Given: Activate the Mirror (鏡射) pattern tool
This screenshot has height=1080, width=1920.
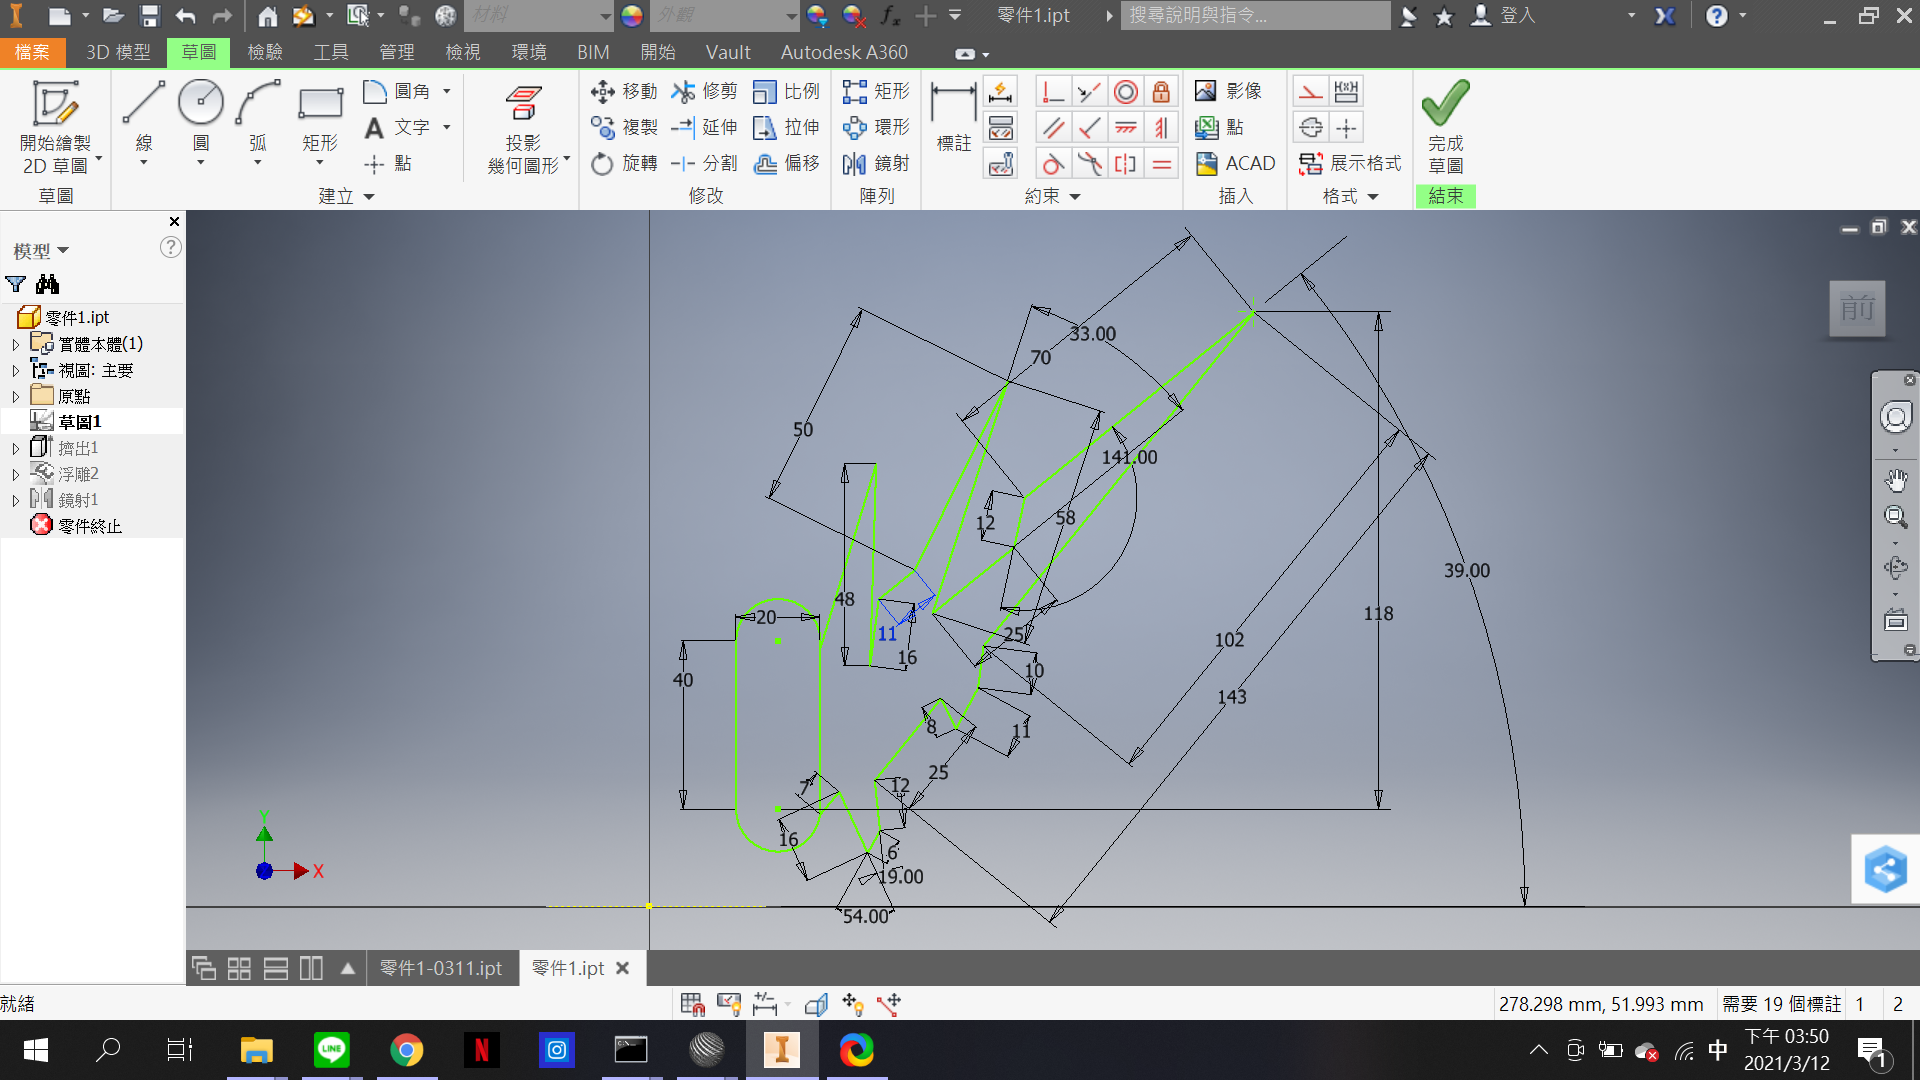Looking at the screenshot, I should (876, 163).
